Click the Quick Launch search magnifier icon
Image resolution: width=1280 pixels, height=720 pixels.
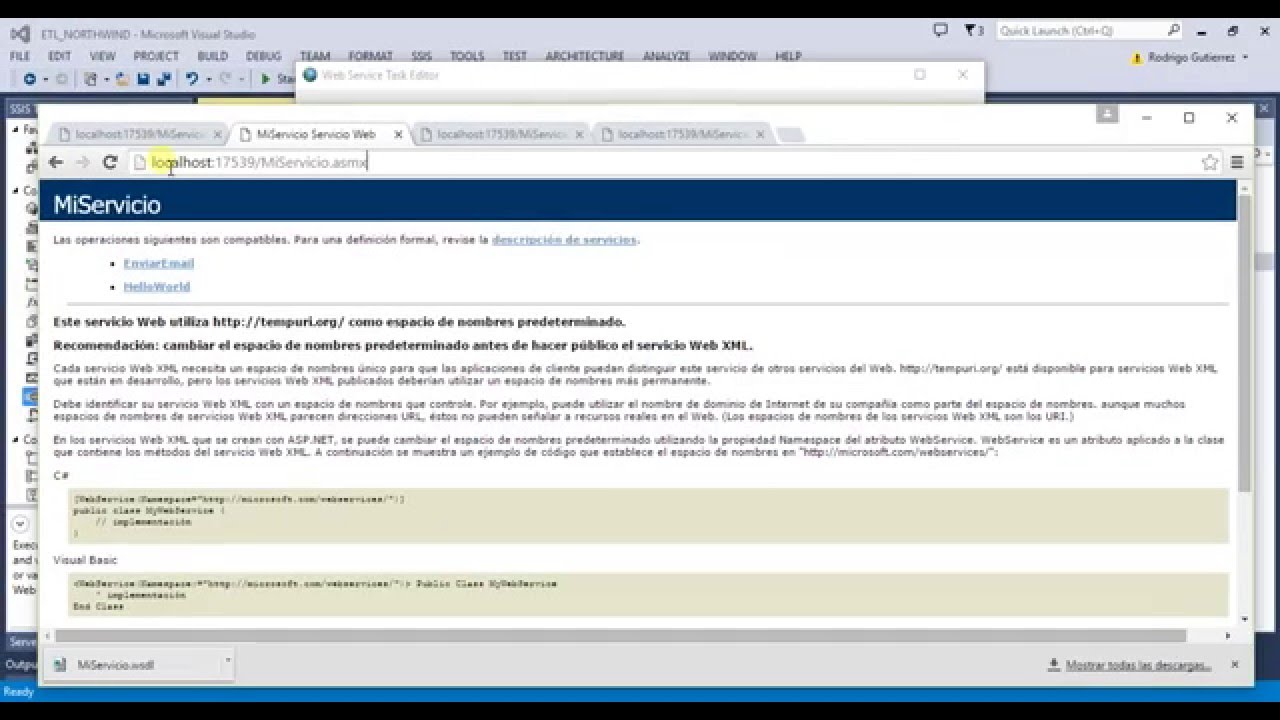[1174, 30]
